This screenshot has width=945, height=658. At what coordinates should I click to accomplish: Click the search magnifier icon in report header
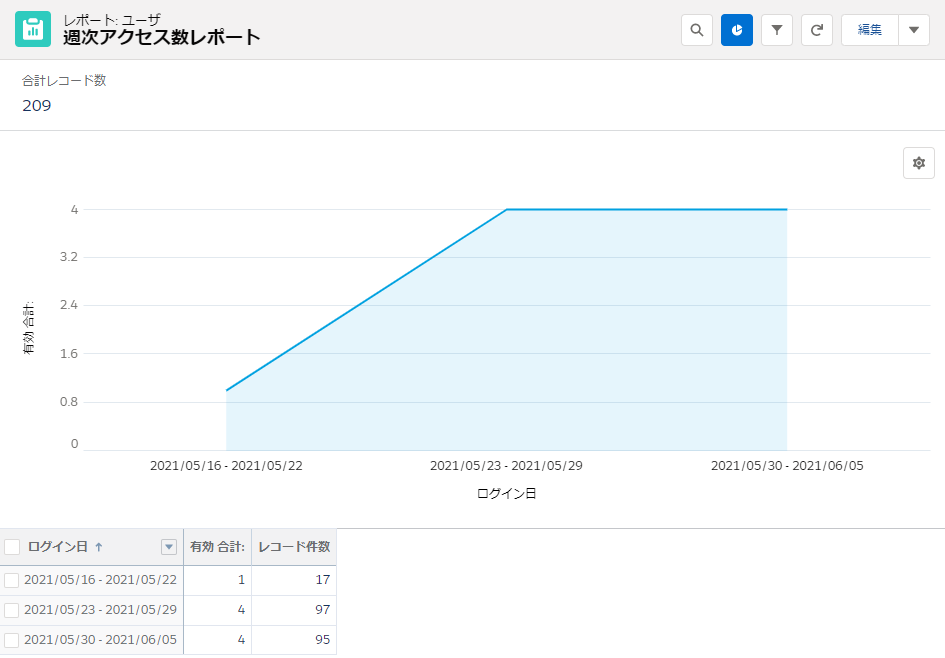pyautogui.click(x=697, y=30)
